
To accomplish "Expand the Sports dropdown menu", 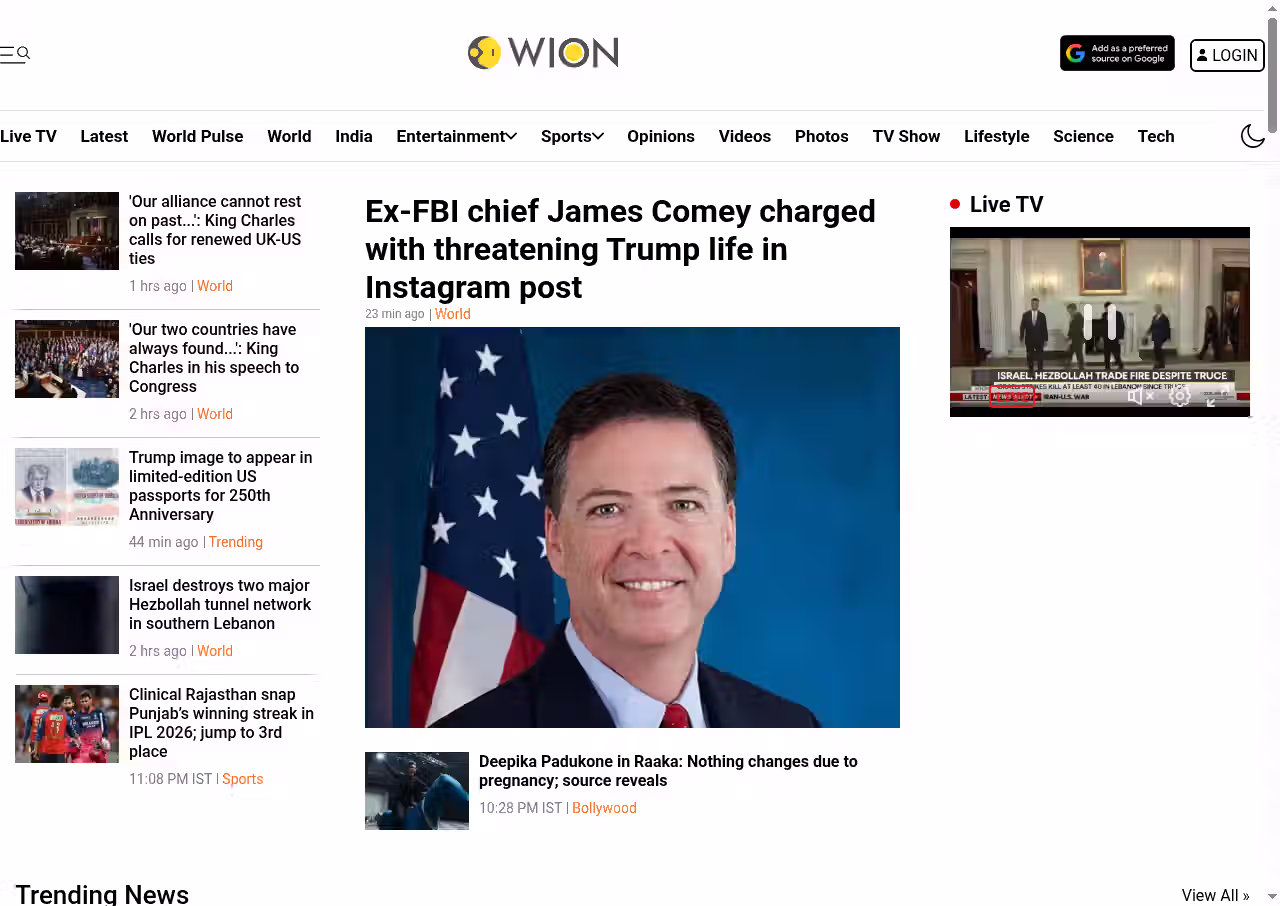I will click(572, 136).
